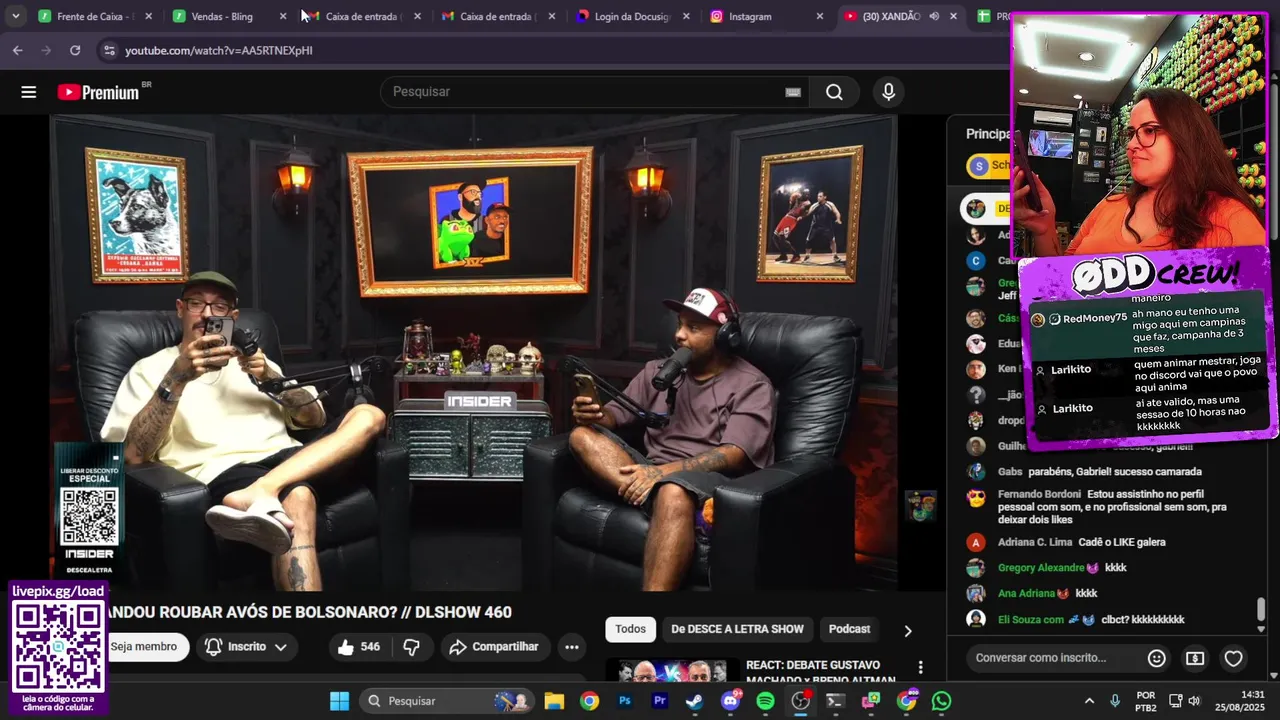Share the video via Compartilhar button
This screenshot has width=1280, height=720.
click(x=494, y=647)
